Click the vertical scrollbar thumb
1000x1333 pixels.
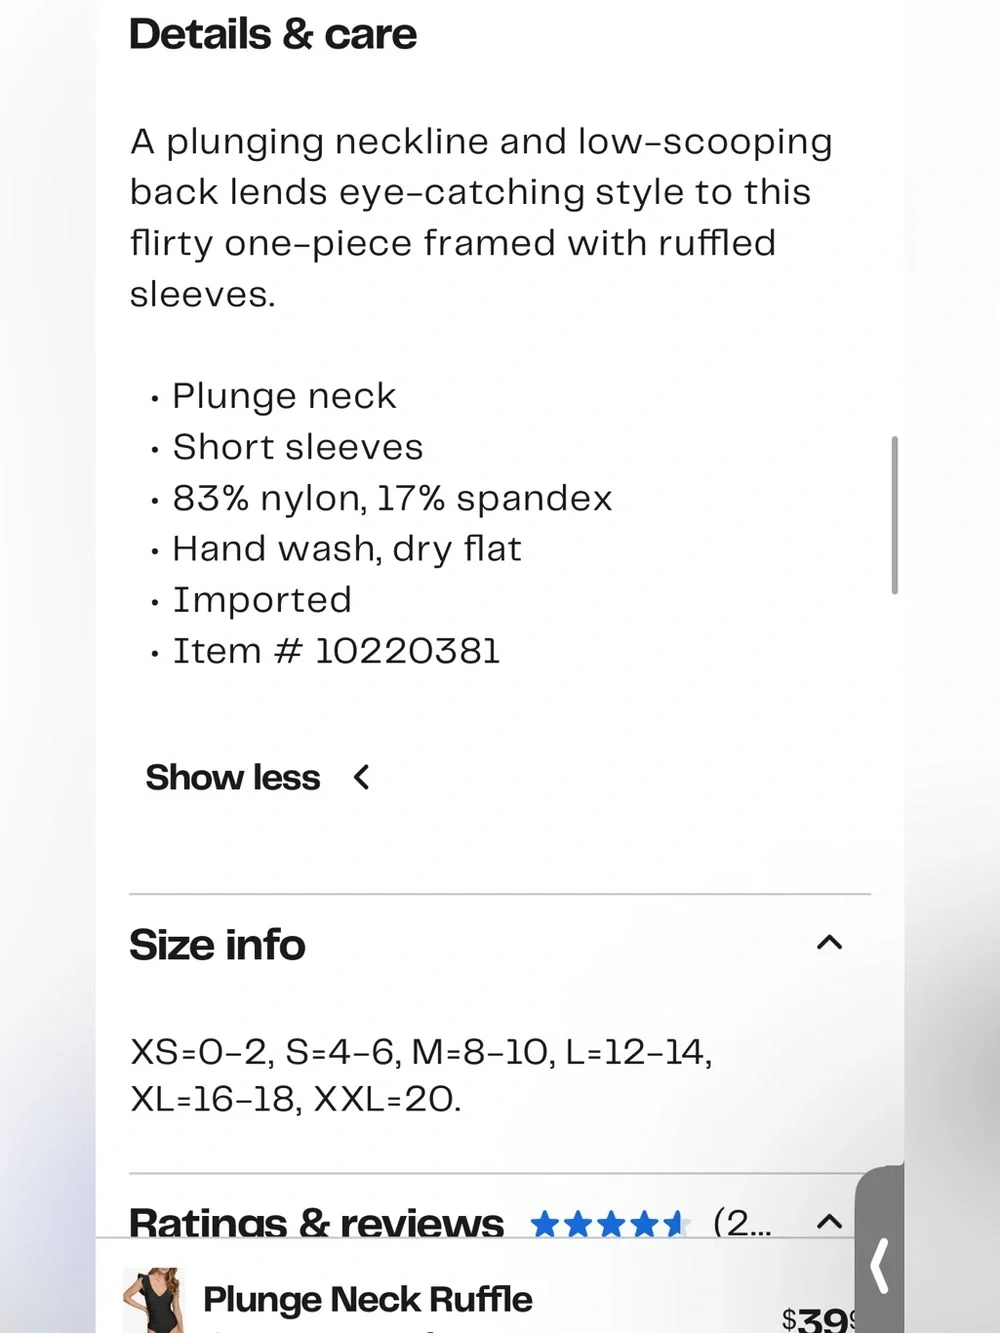tap(894, 515)
